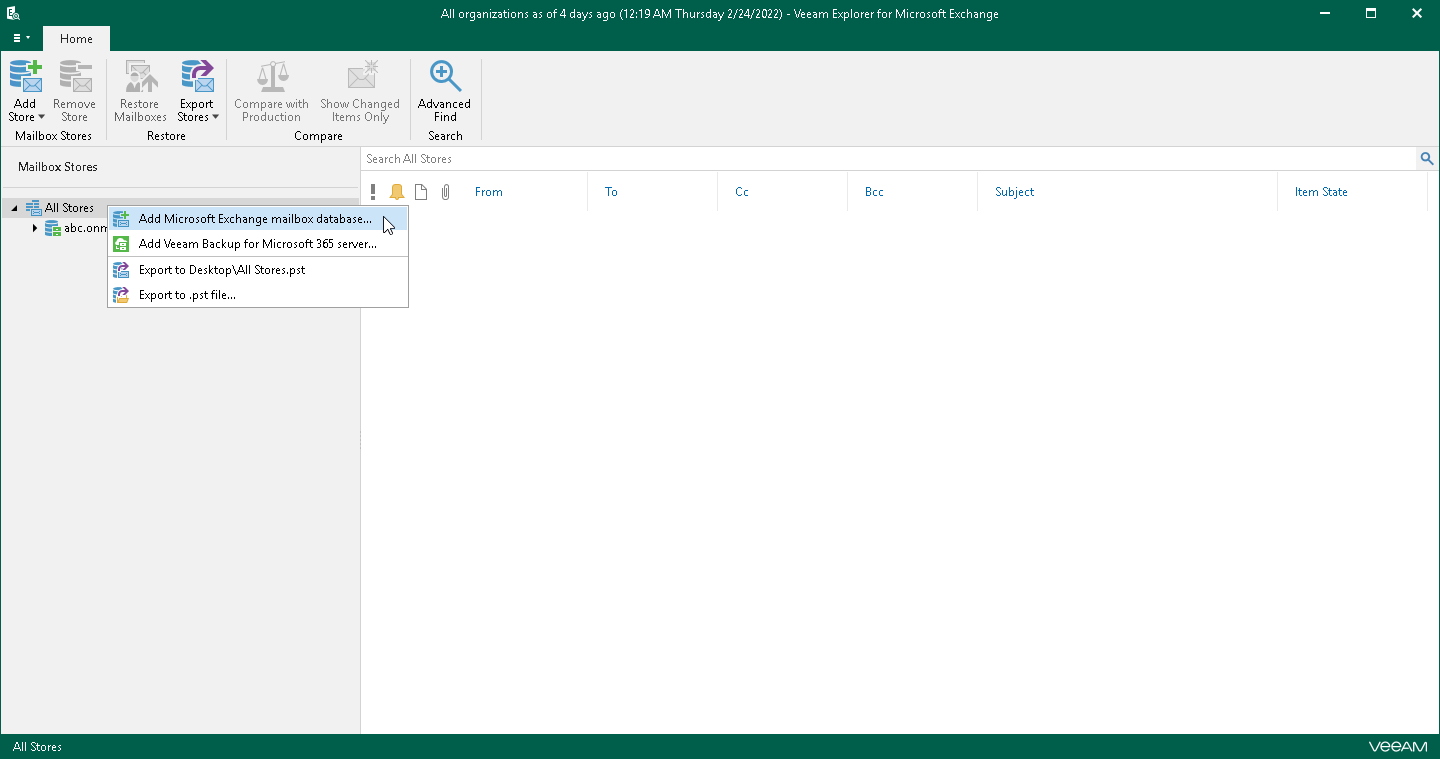This screenshot has width=1440, height=759.
Task: Click the Mailbox Stores panel header
Action: [x=58, y=167]
